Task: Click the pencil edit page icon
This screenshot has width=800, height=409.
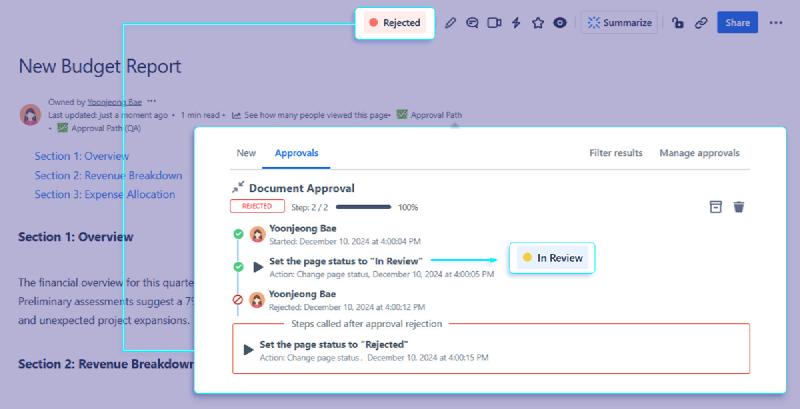Action: (x=450, y=23)
